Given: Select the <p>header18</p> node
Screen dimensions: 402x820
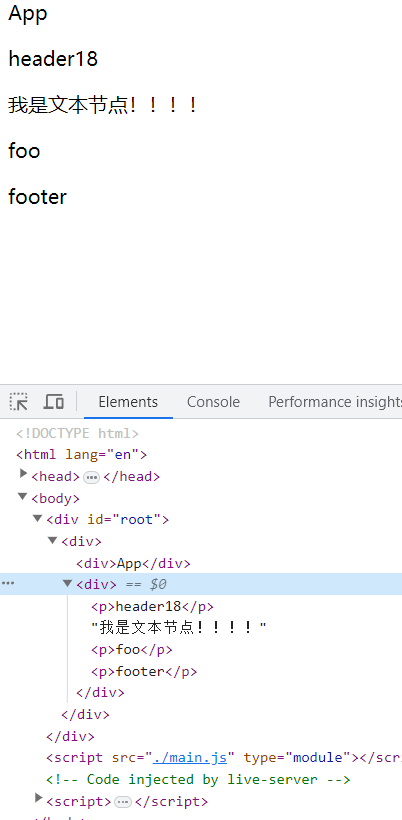Looking at the screenshot, I should pos(152,607).
